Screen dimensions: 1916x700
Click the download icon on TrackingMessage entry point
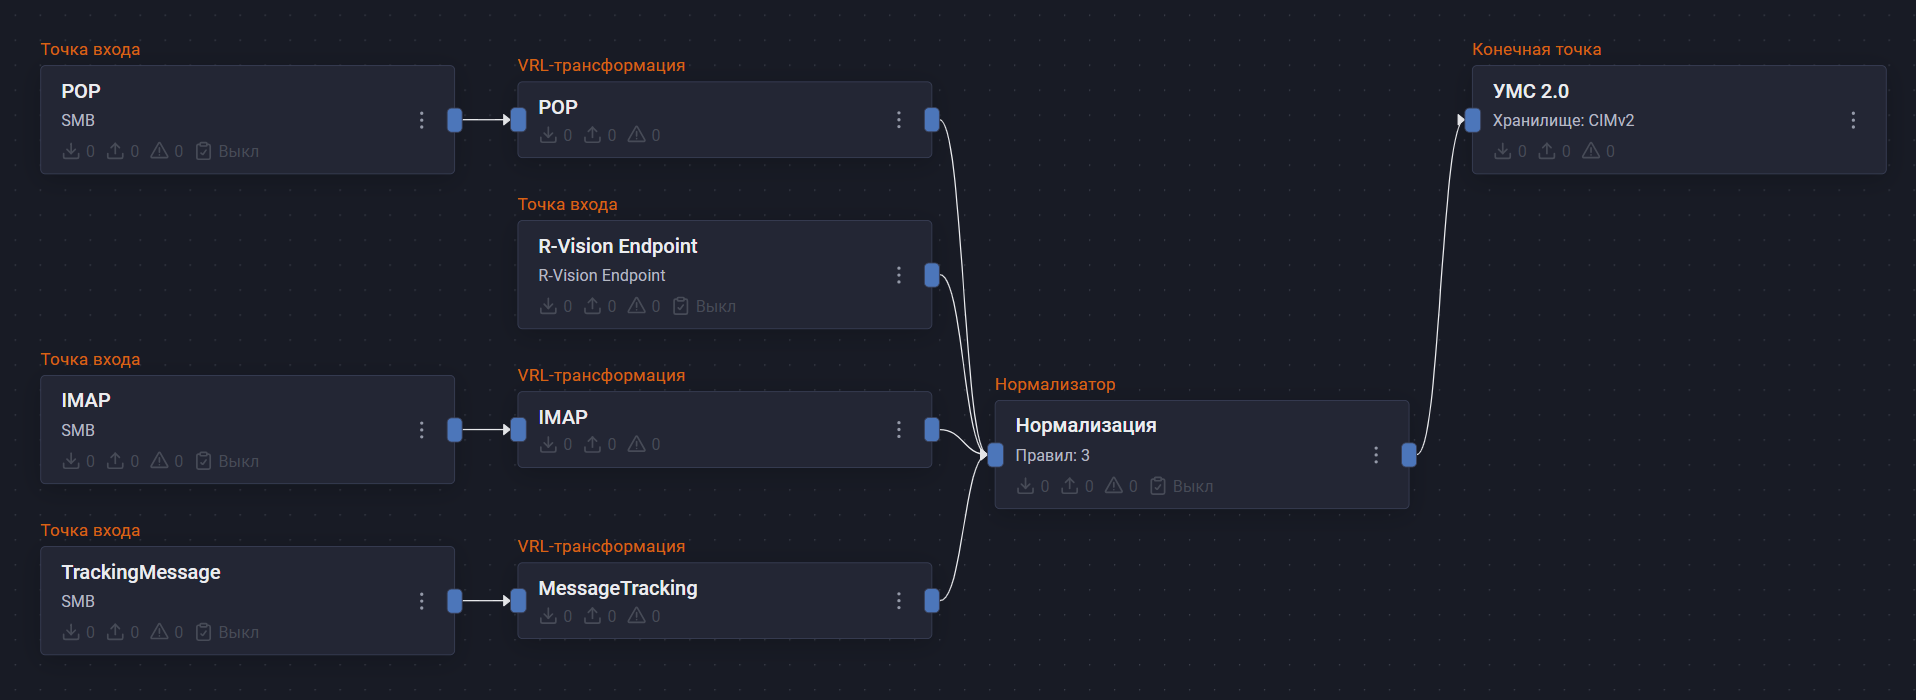(73, 632)
